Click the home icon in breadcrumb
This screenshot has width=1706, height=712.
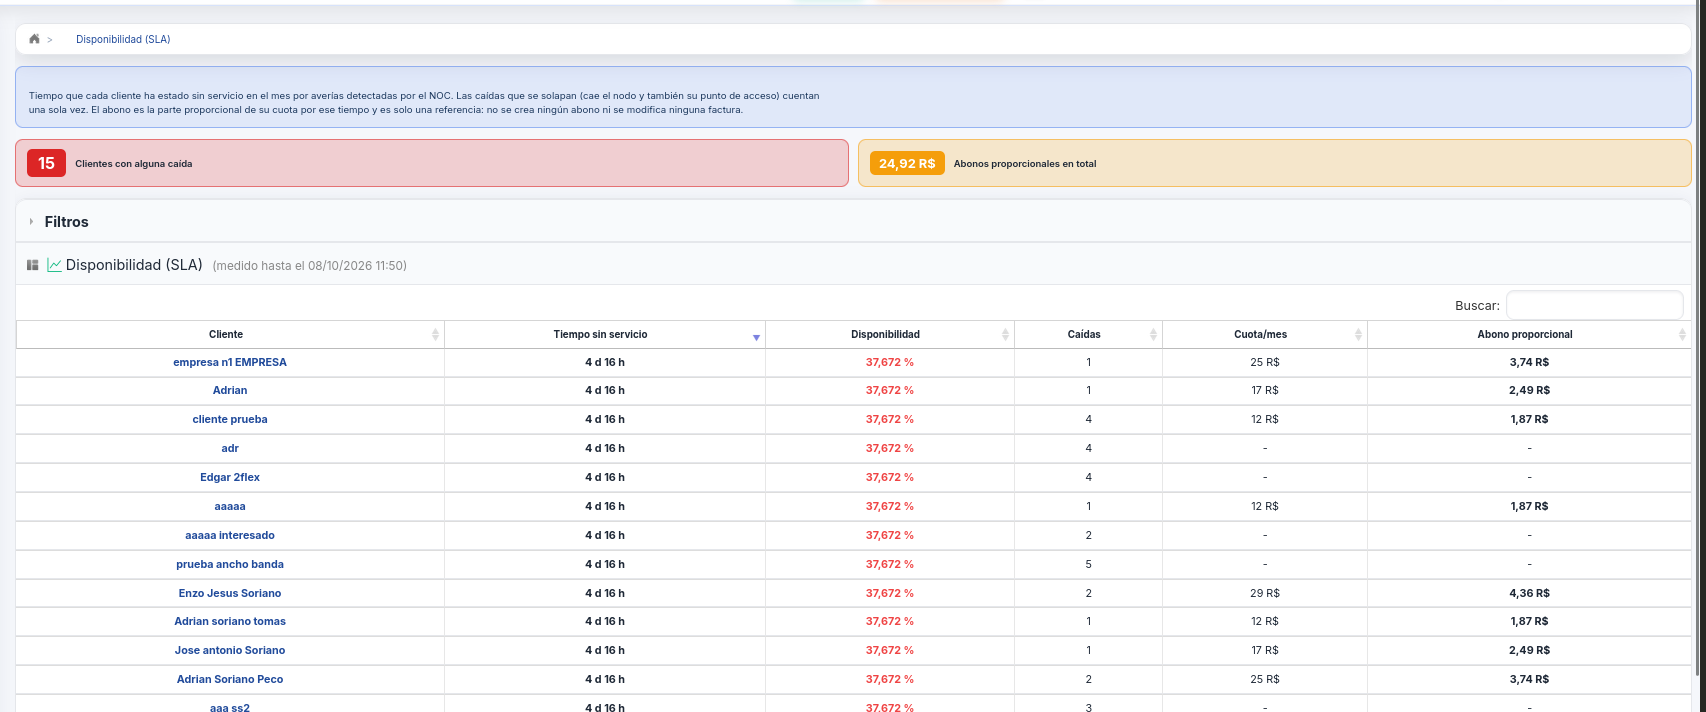coord(34,39)
